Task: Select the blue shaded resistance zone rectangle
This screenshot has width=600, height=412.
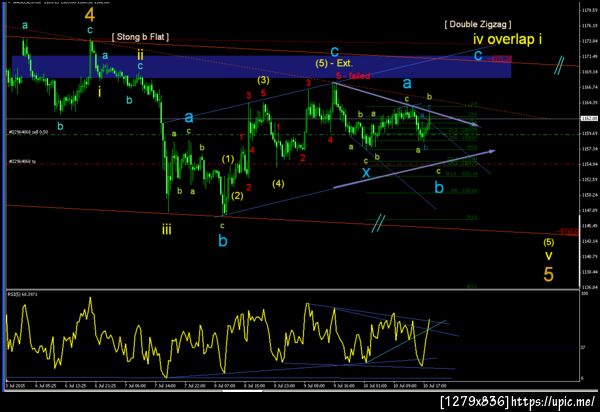Action: point(261,67)
